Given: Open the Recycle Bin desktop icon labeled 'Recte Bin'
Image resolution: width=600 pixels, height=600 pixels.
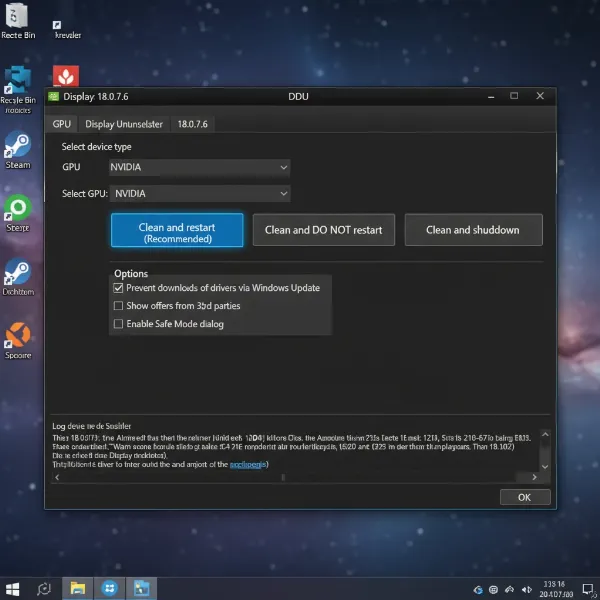Looking at the screenshot, I should click(18, 21).
